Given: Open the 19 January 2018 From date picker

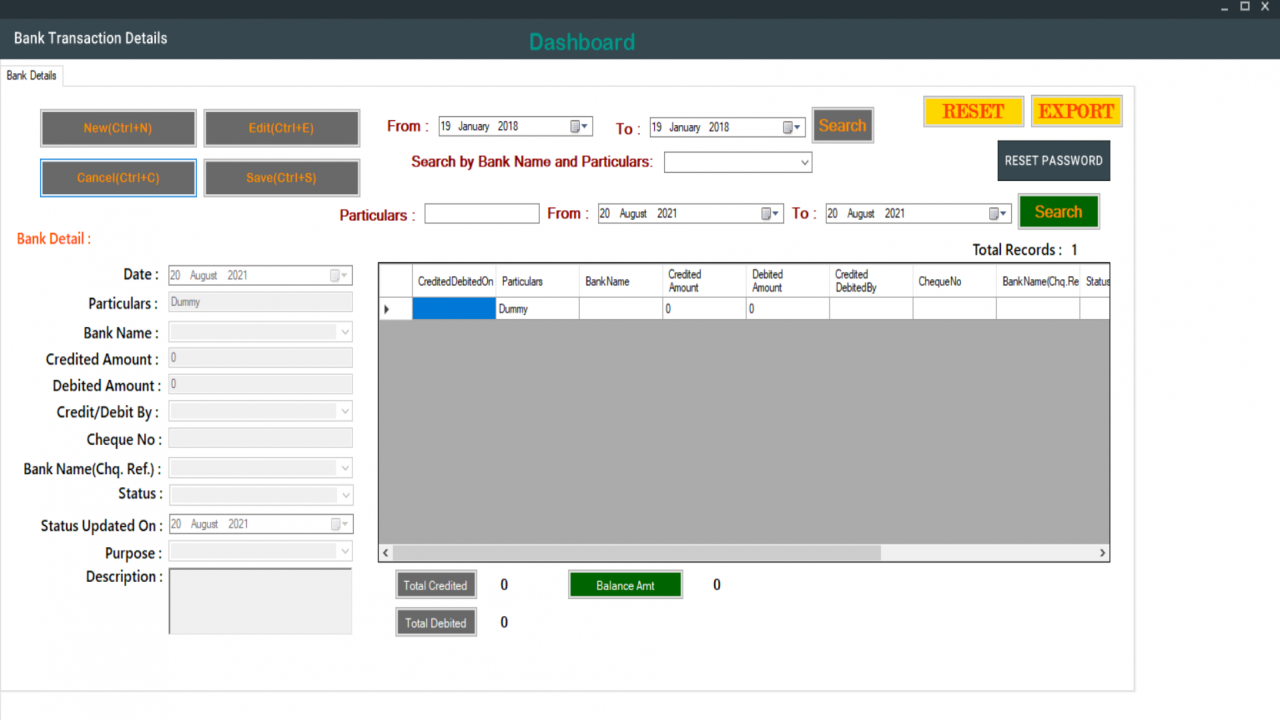Looking at the screenshot, I should tap(515, 127).
